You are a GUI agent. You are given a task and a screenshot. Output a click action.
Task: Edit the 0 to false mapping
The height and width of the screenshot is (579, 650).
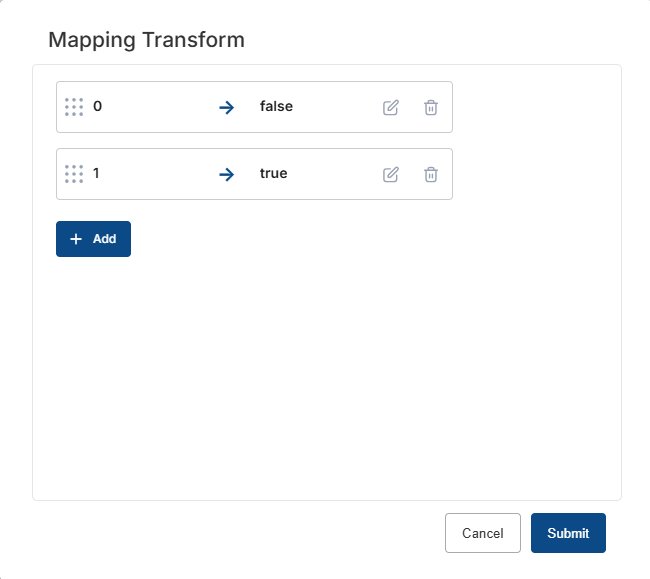point(391,107)
